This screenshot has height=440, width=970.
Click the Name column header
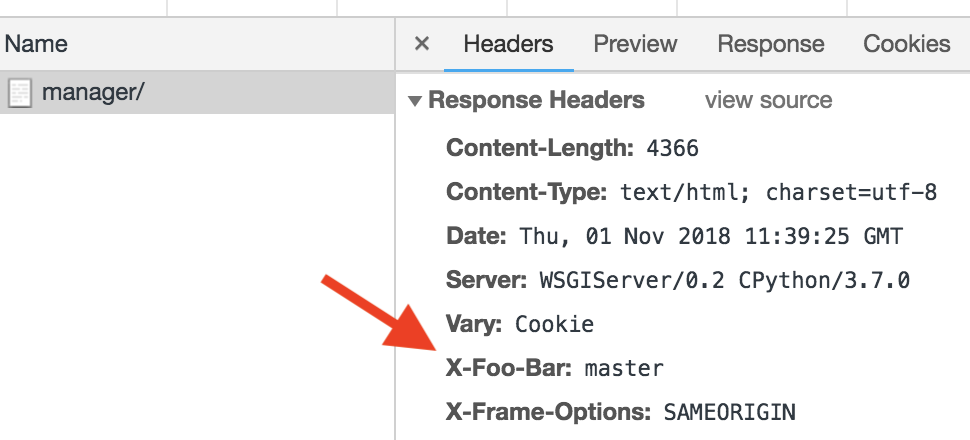point(36,44)
